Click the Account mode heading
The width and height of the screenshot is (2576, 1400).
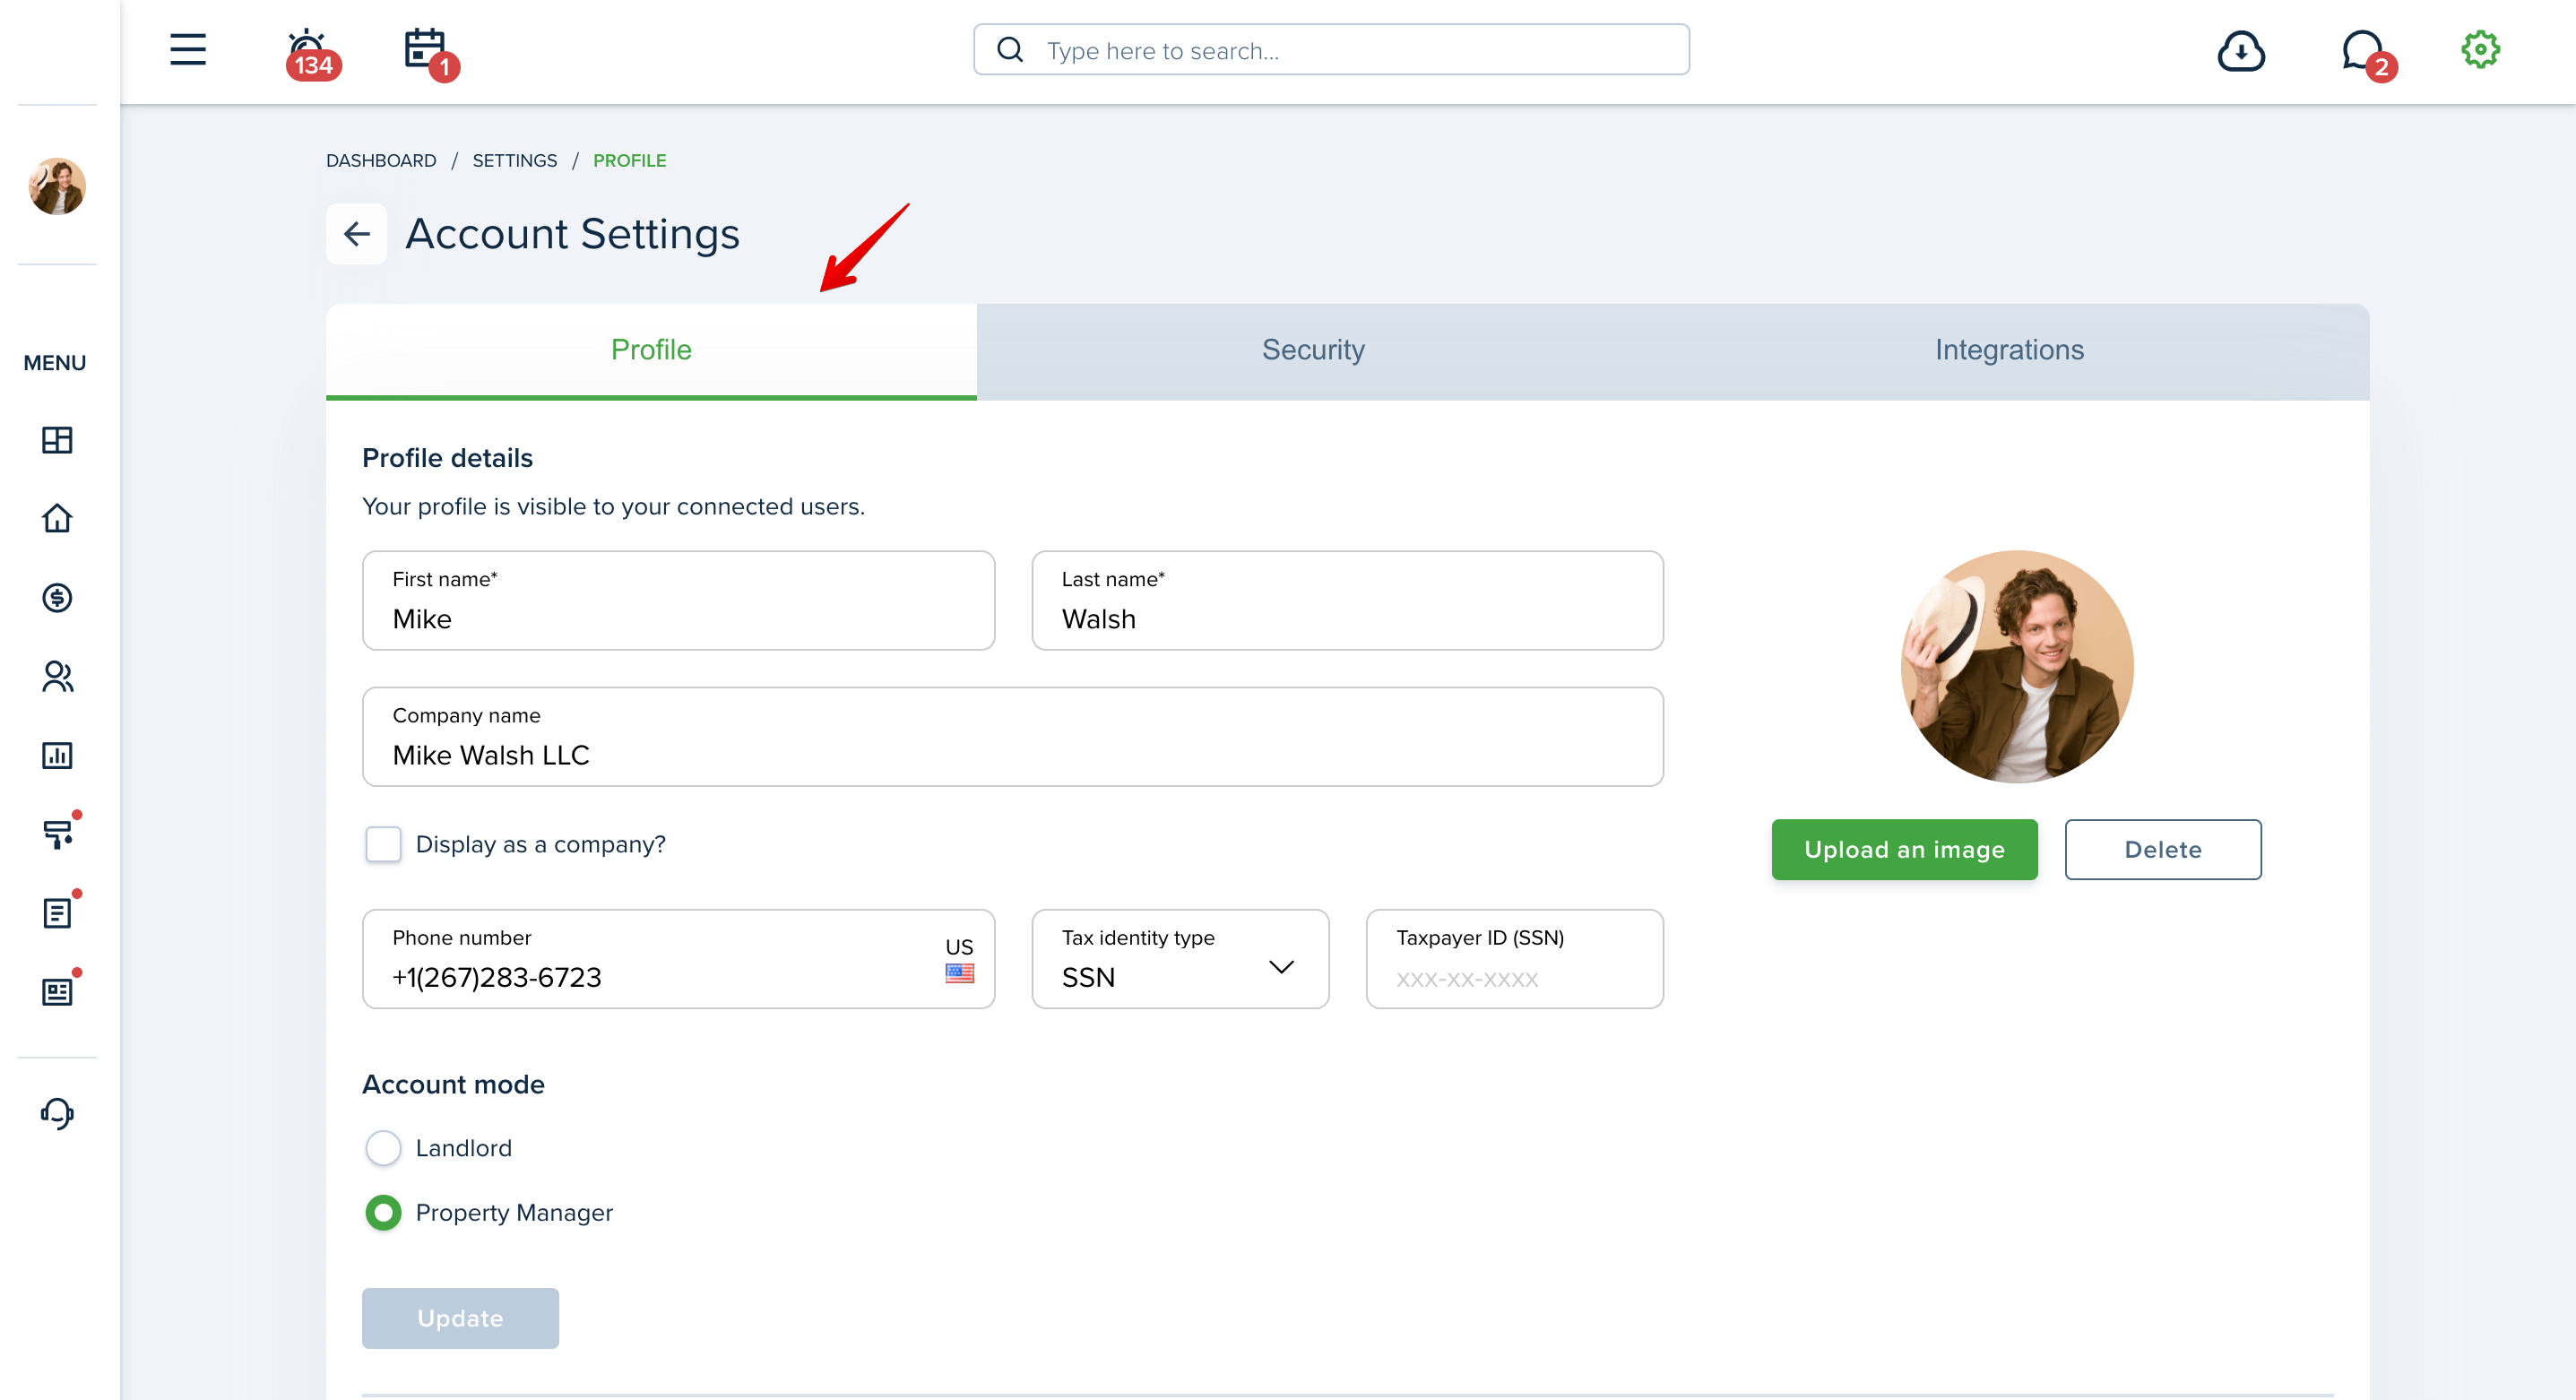[453, 1085]
